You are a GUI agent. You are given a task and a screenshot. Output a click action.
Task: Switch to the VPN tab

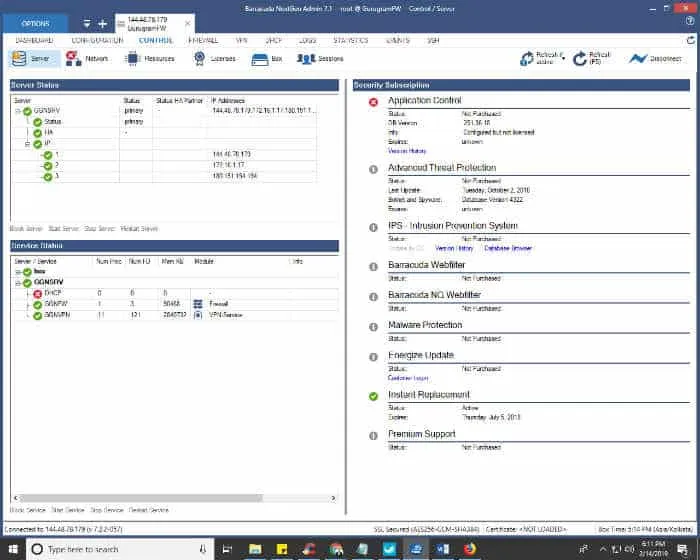[x=242, y=40]
